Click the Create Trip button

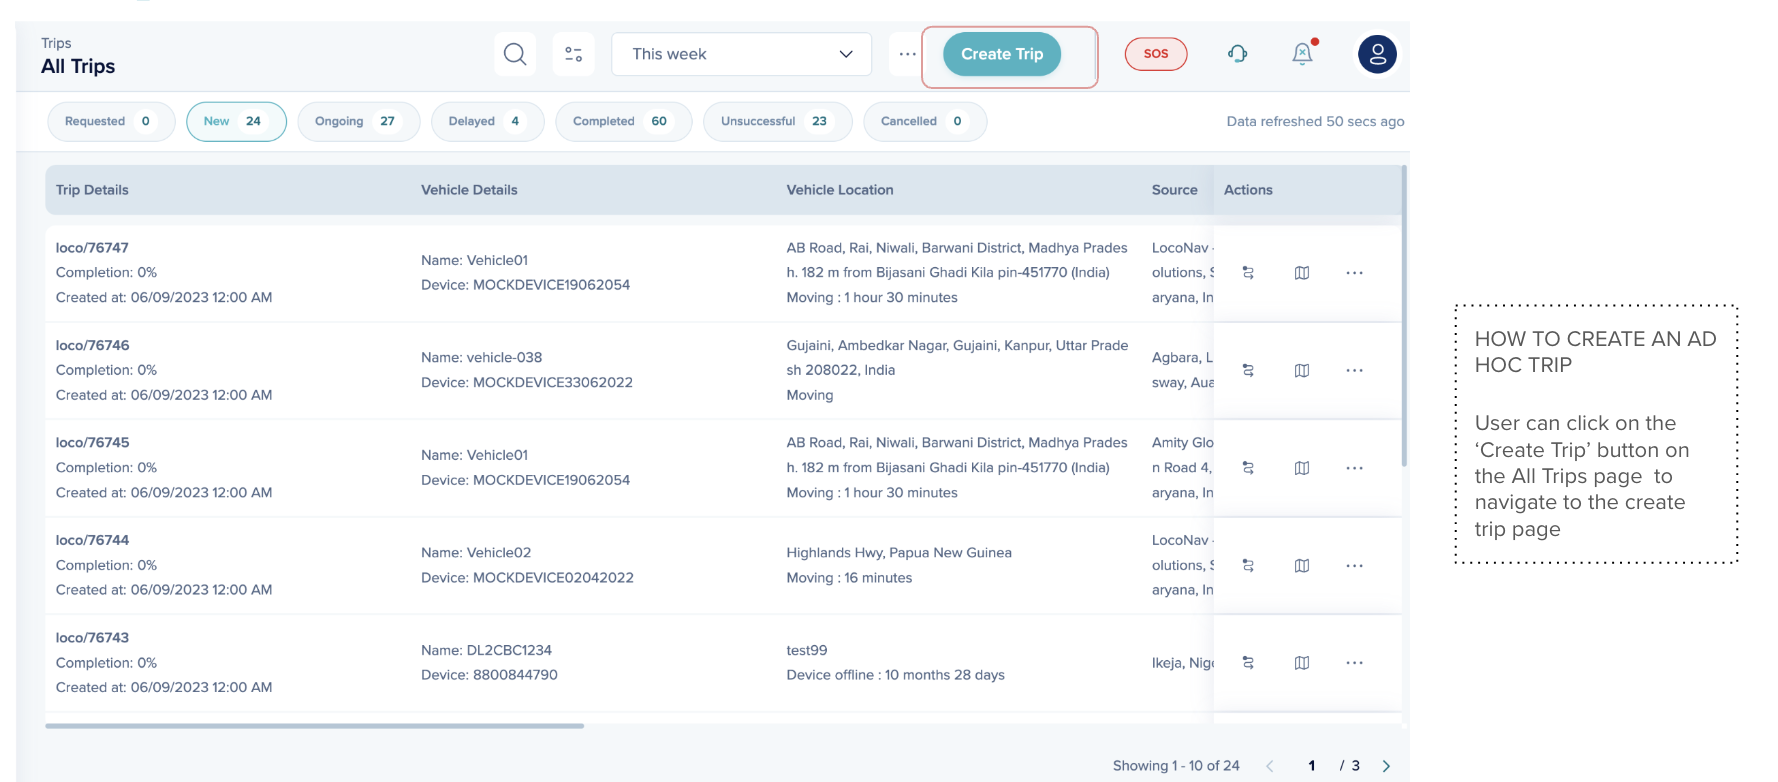1002,54
